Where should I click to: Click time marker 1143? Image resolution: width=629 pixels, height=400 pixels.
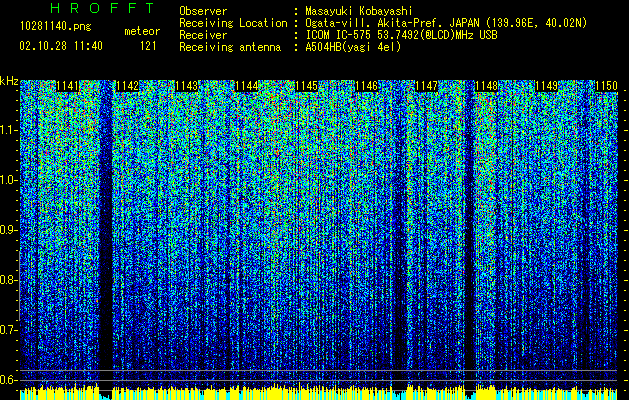click(x=187, y=86)
